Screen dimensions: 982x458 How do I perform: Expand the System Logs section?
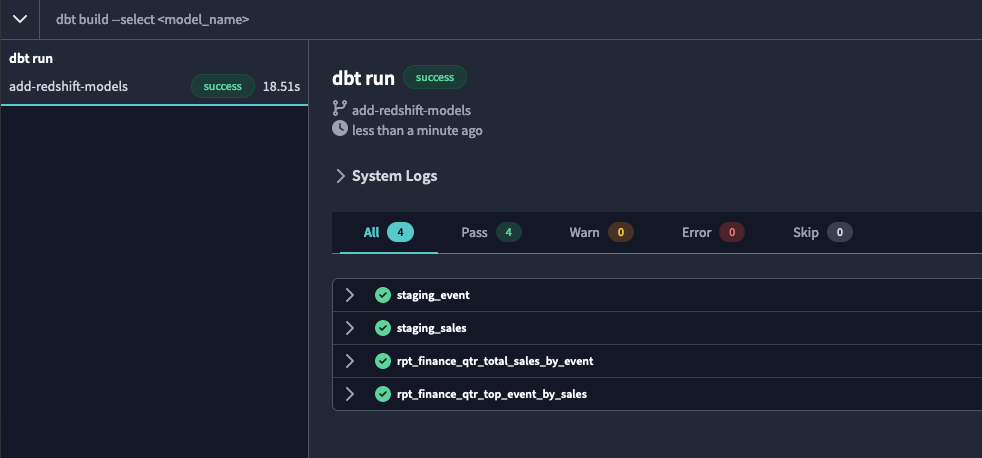[386, 176]
